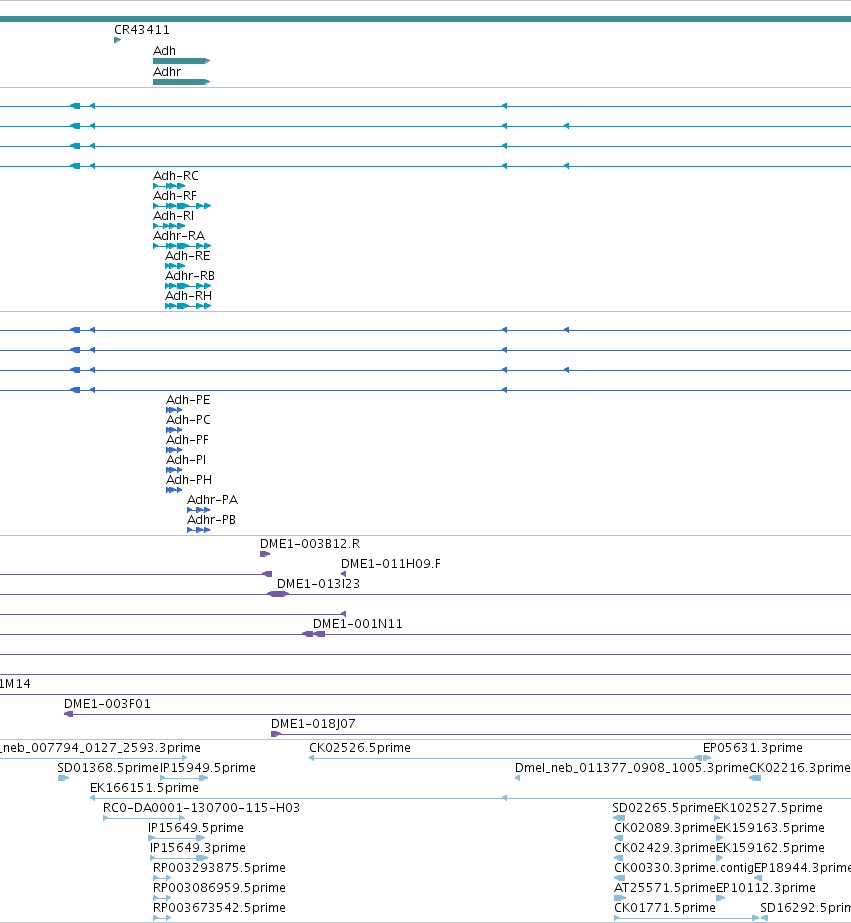The width and height of the screenshot is (851, 923).
Task: Select the CK02526.5prime EST label
Action: (x=360, y=748)
